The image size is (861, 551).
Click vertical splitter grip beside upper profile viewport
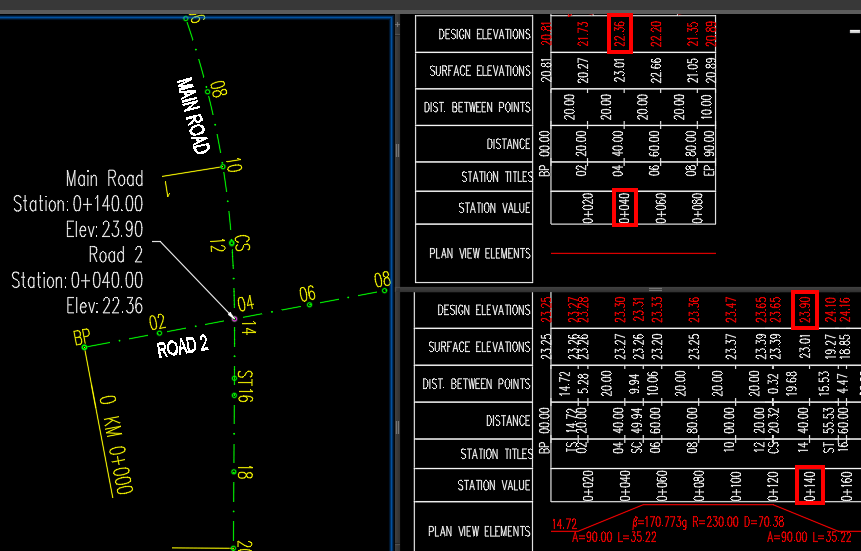point(398,151)
